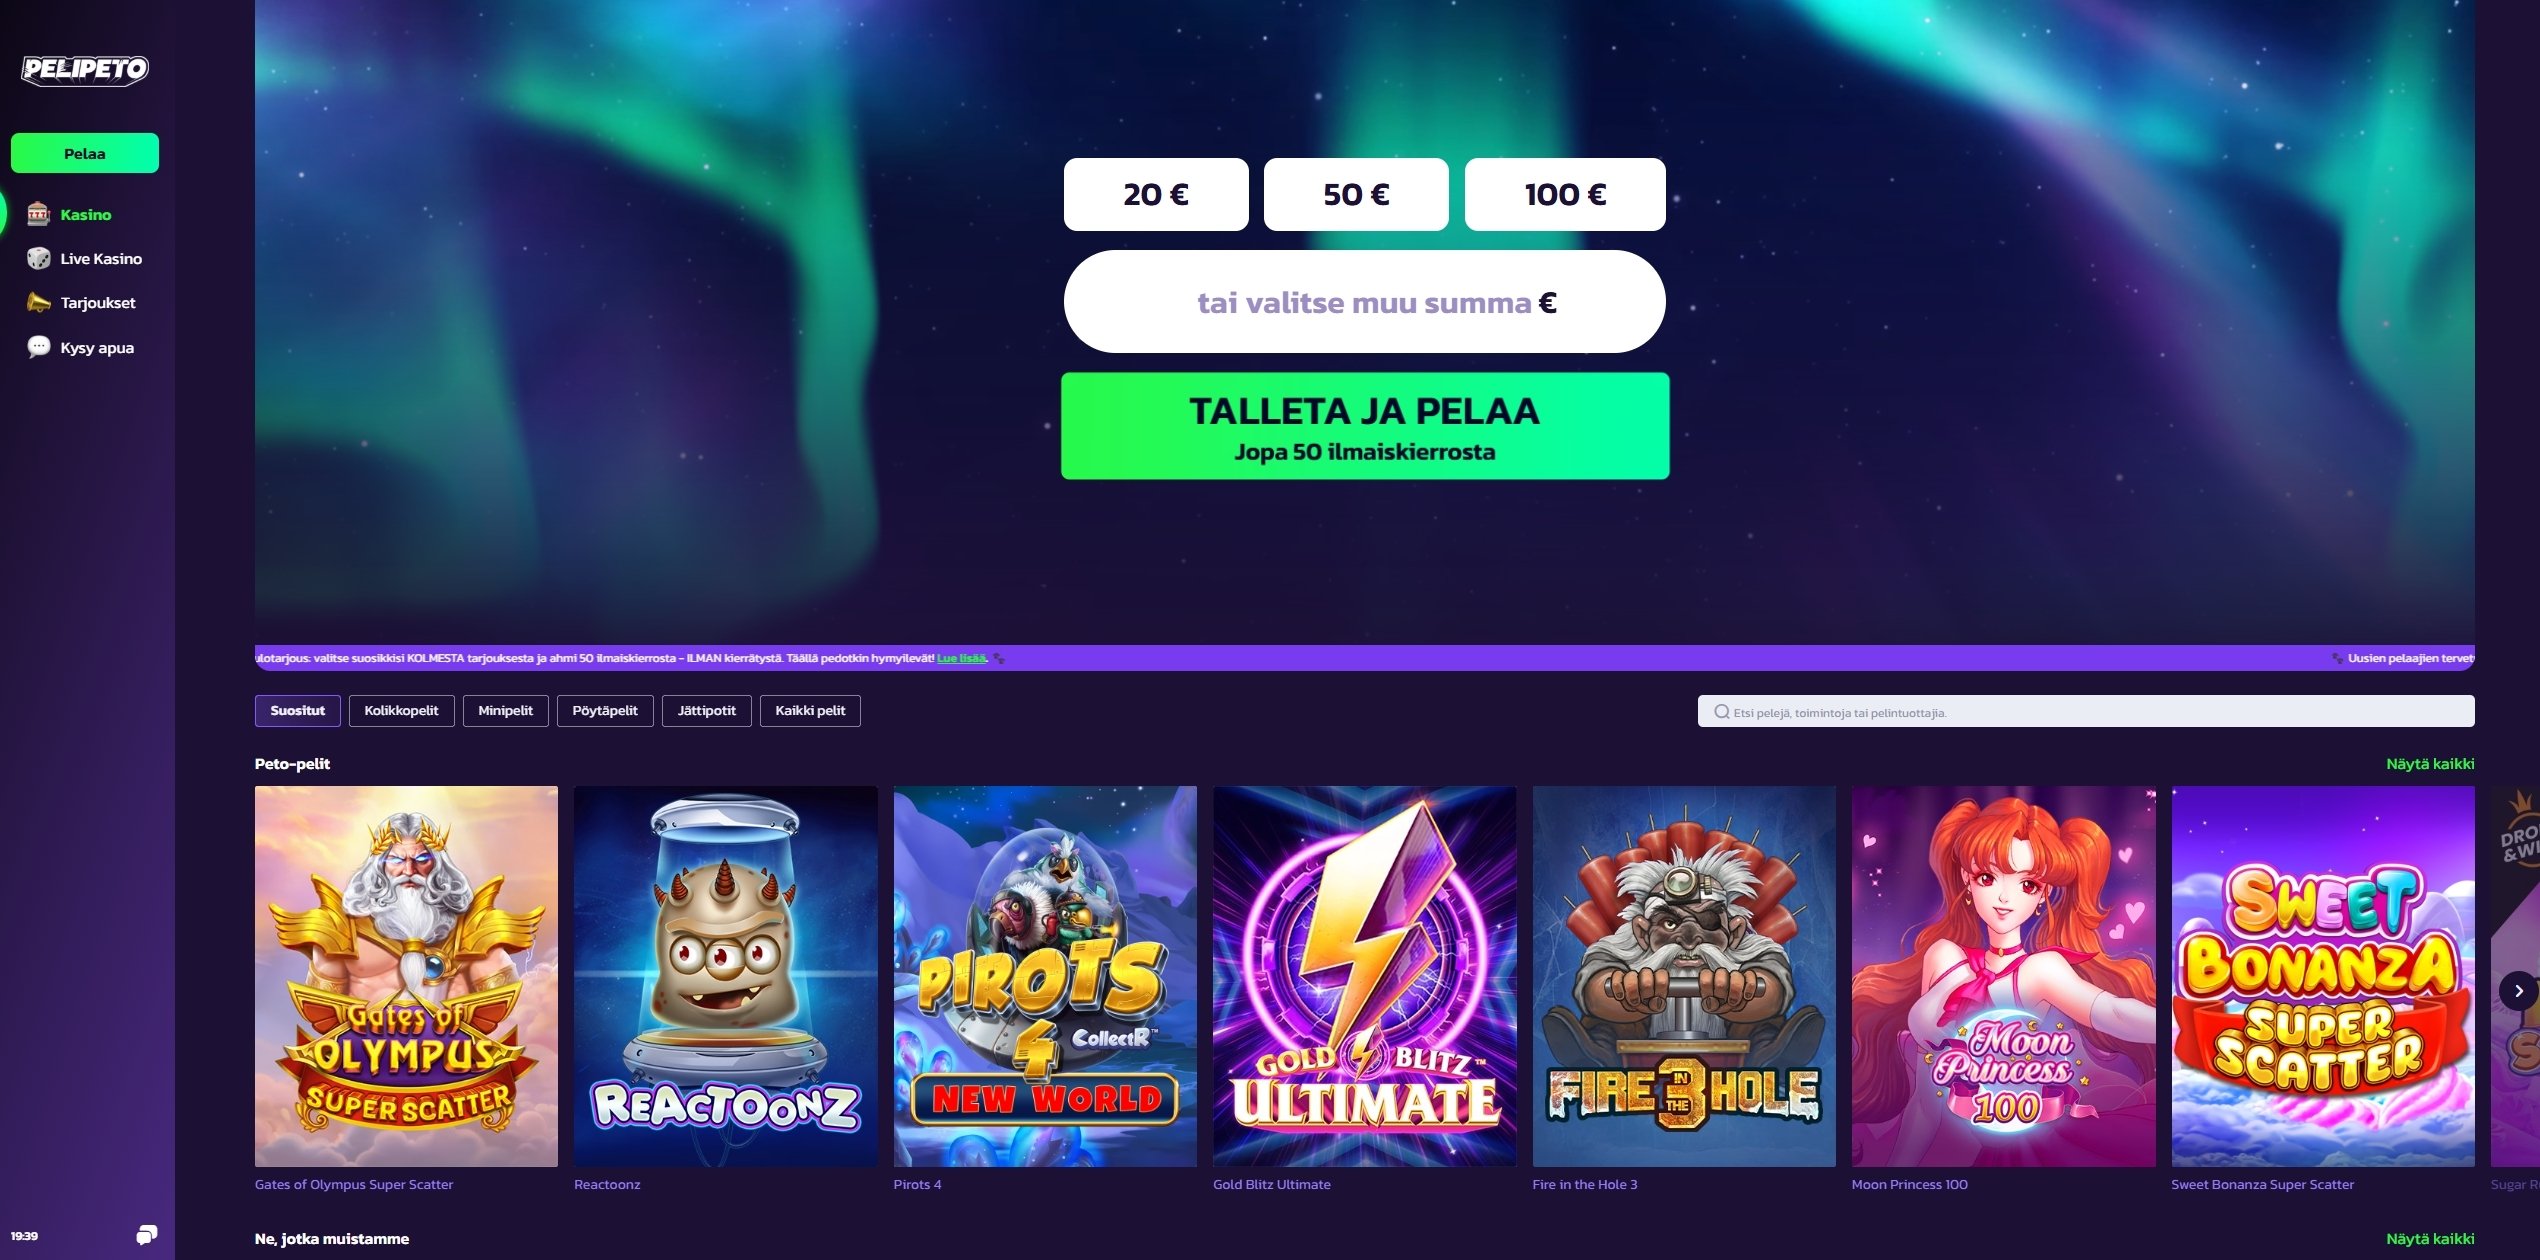The width and height of the screenshot is (2540, 1260).
Task: Show next games with carousel arrow
Action: click(x=2518, y=991)
